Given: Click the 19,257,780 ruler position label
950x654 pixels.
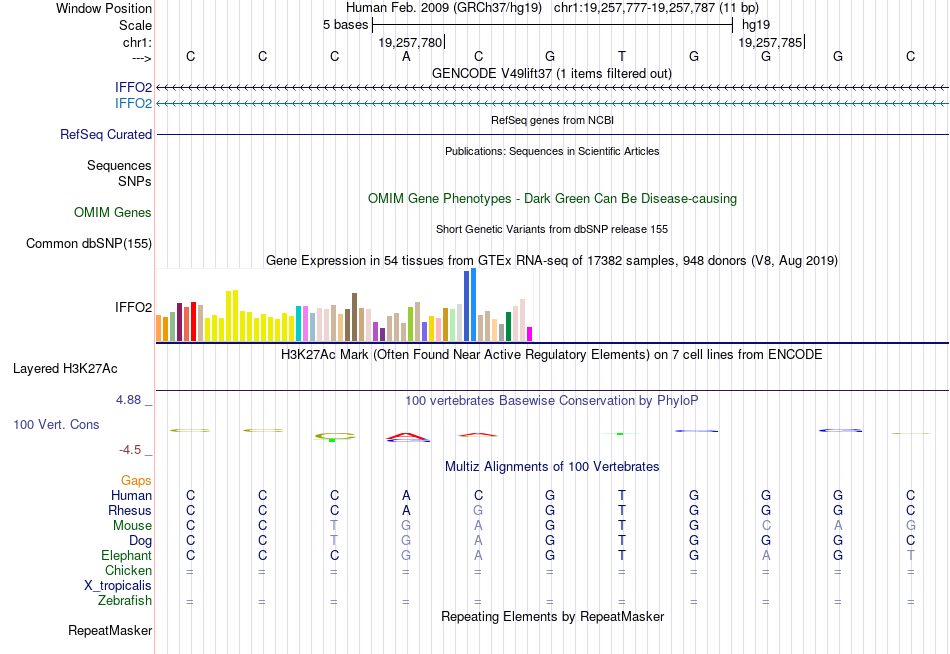Looking at the screenshot, I should pos(410,42).
